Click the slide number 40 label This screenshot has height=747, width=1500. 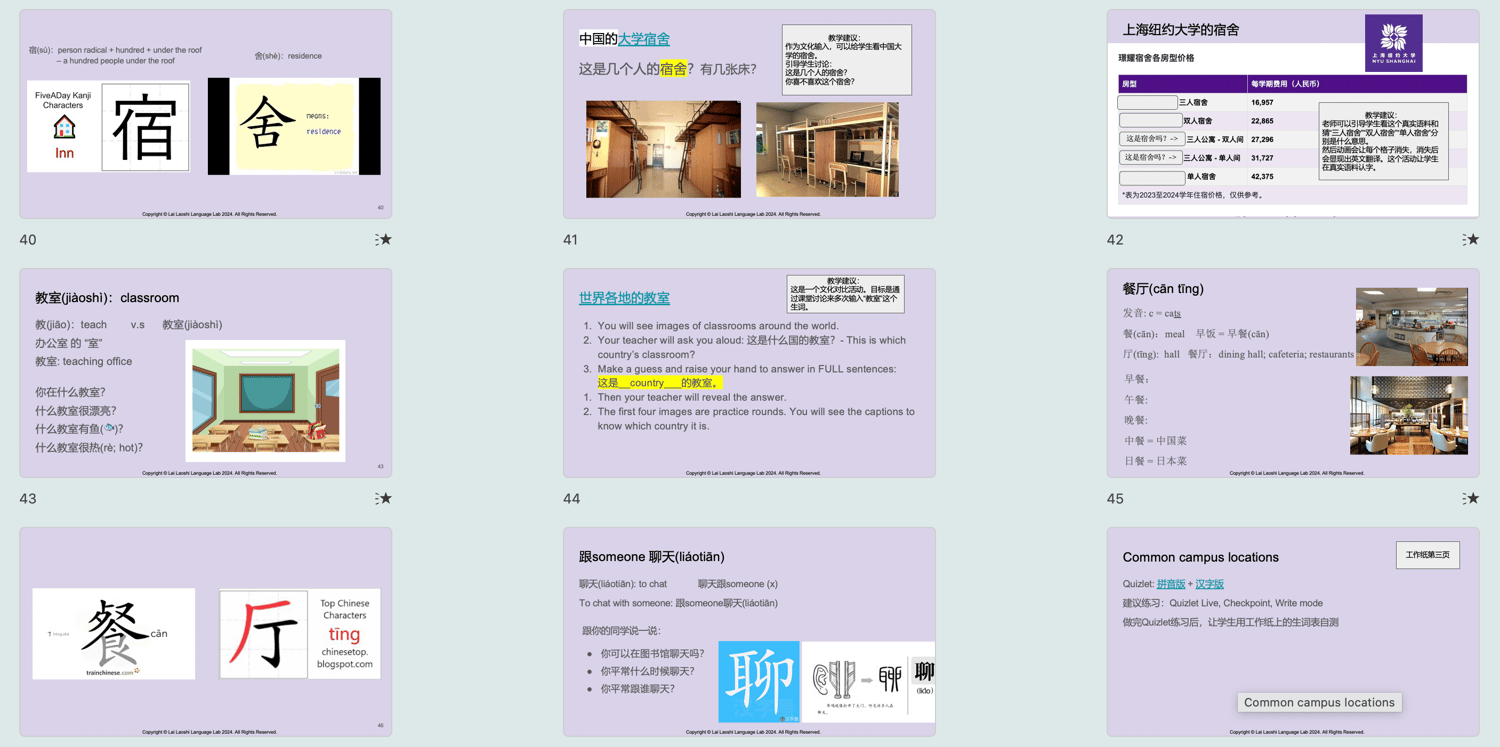pos(28,240)
